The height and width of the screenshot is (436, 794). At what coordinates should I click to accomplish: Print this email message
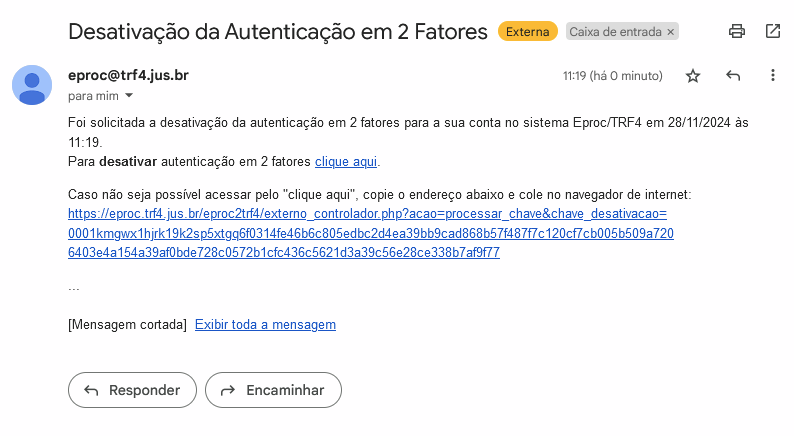[737, 31]
